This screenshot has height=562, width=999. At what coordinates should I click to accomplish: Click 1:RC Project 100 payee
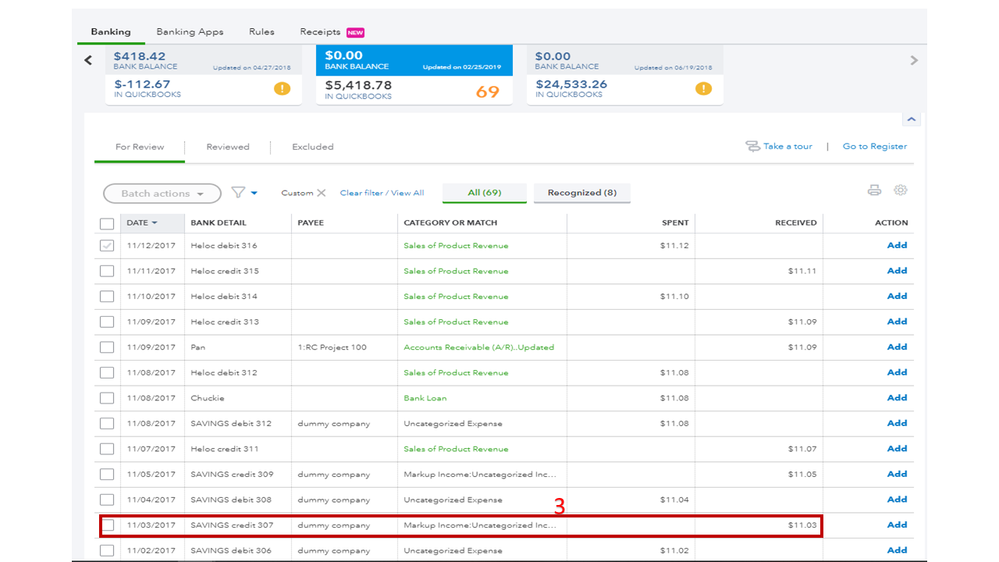coord(332,347)
